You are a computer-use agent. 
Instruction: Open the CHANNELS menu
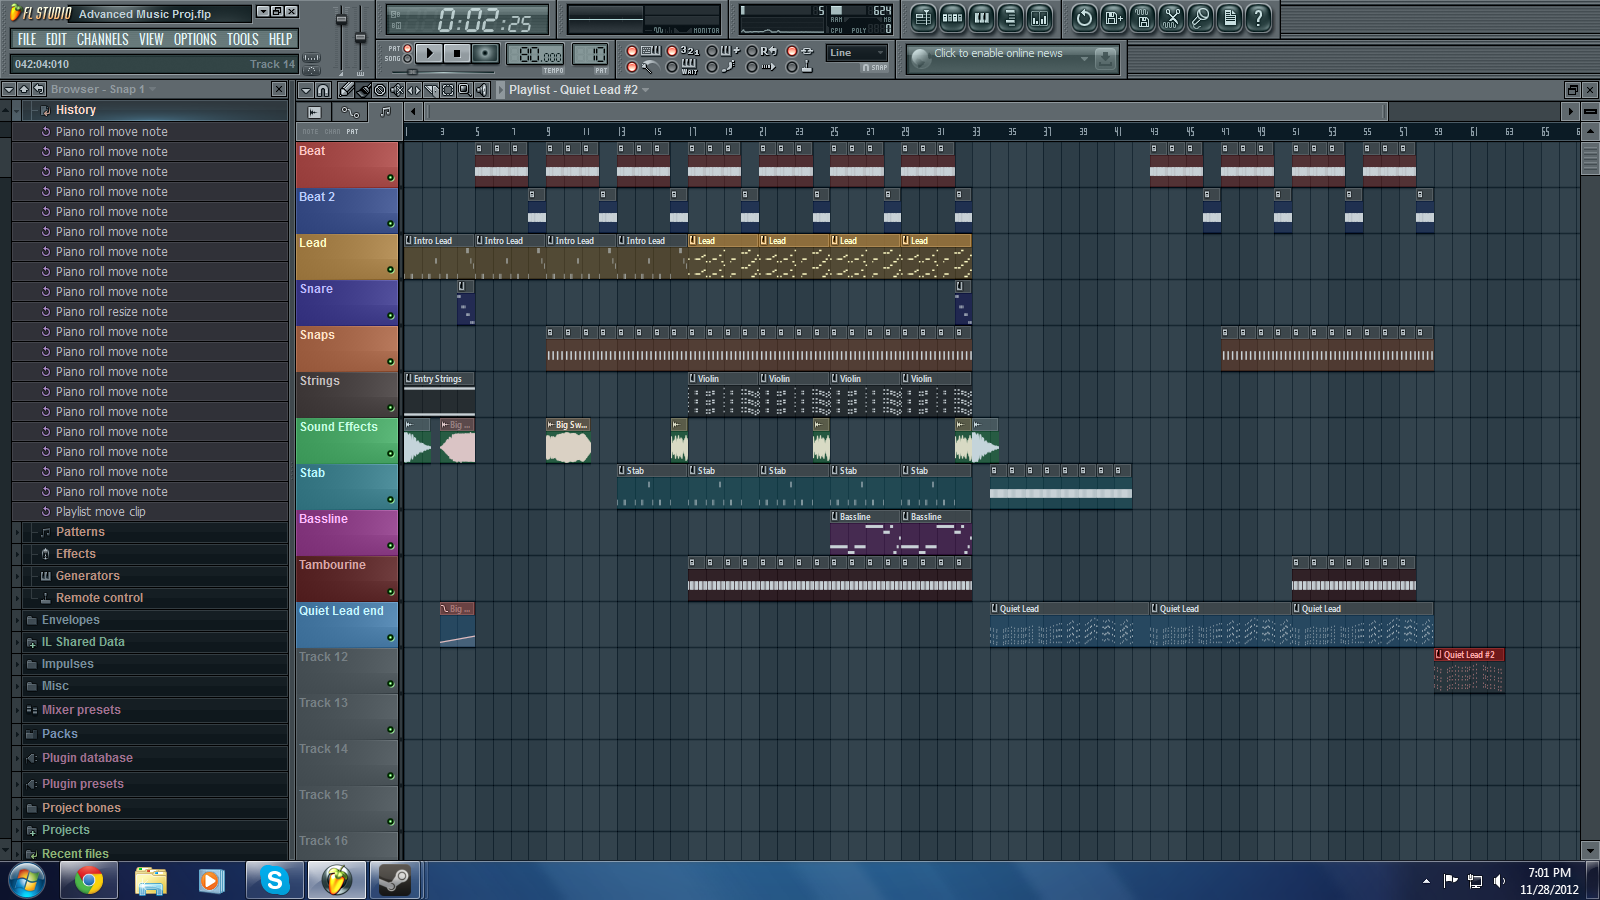click(x=103, y=39)
